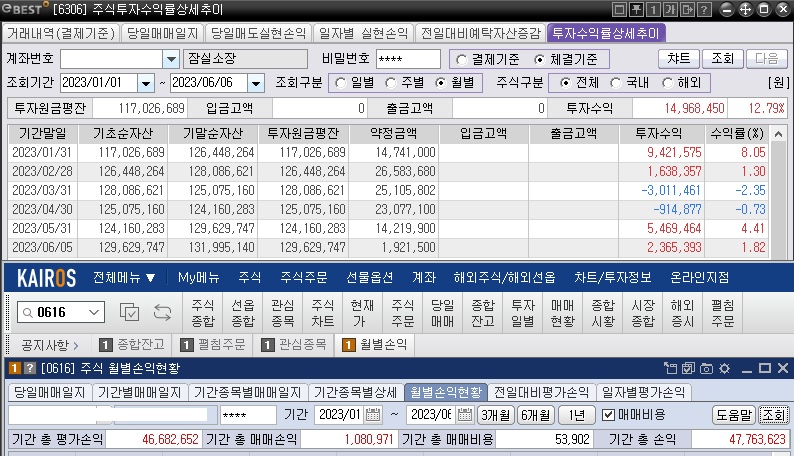The width and height of the screenshot is (794, 456).
Task: Open 해외증시 overseas markets shortcut
Action: point(682,313)
